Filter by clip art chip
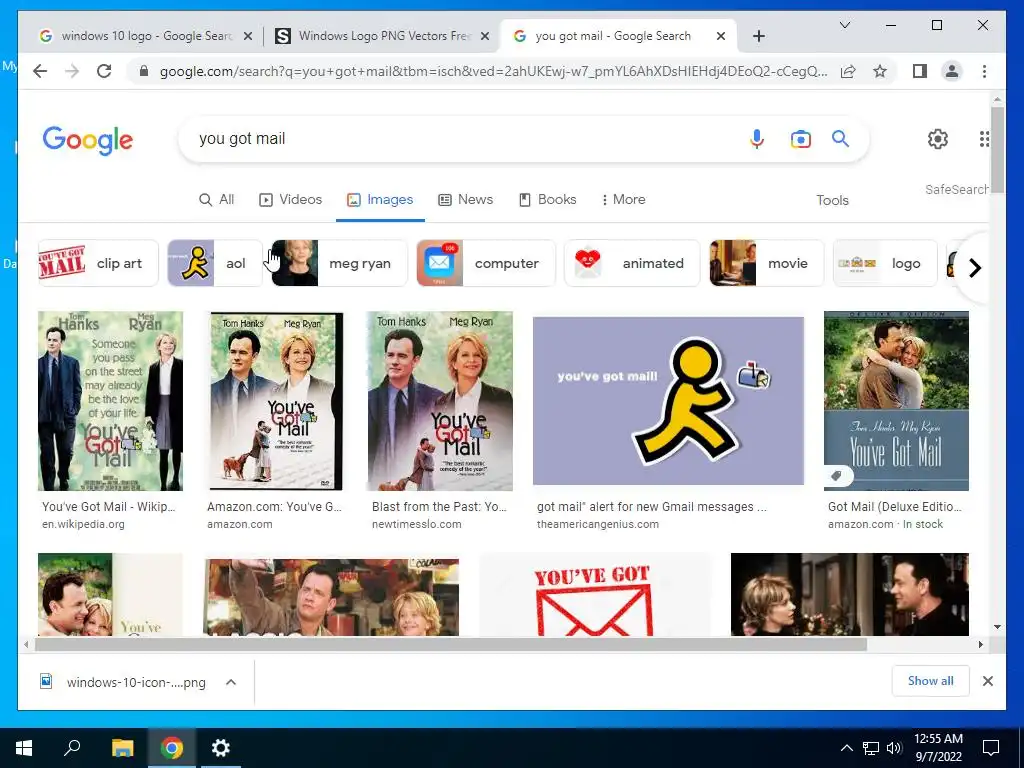This screenshot has width=1024, height=768. (97, 263)
